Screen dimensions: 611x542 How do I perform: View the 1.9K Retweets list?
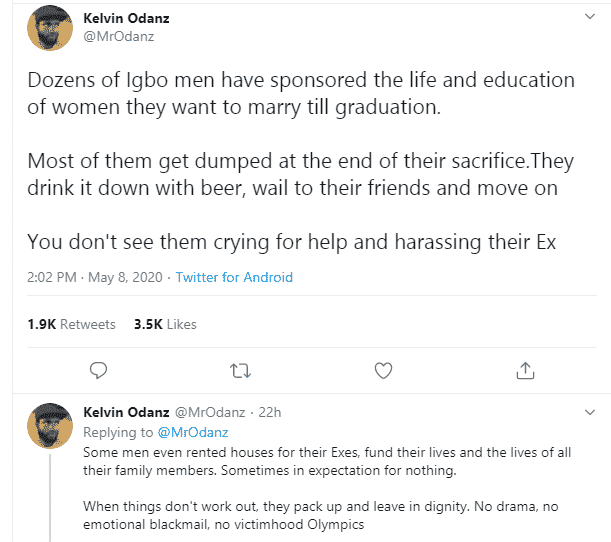(71, 324)
